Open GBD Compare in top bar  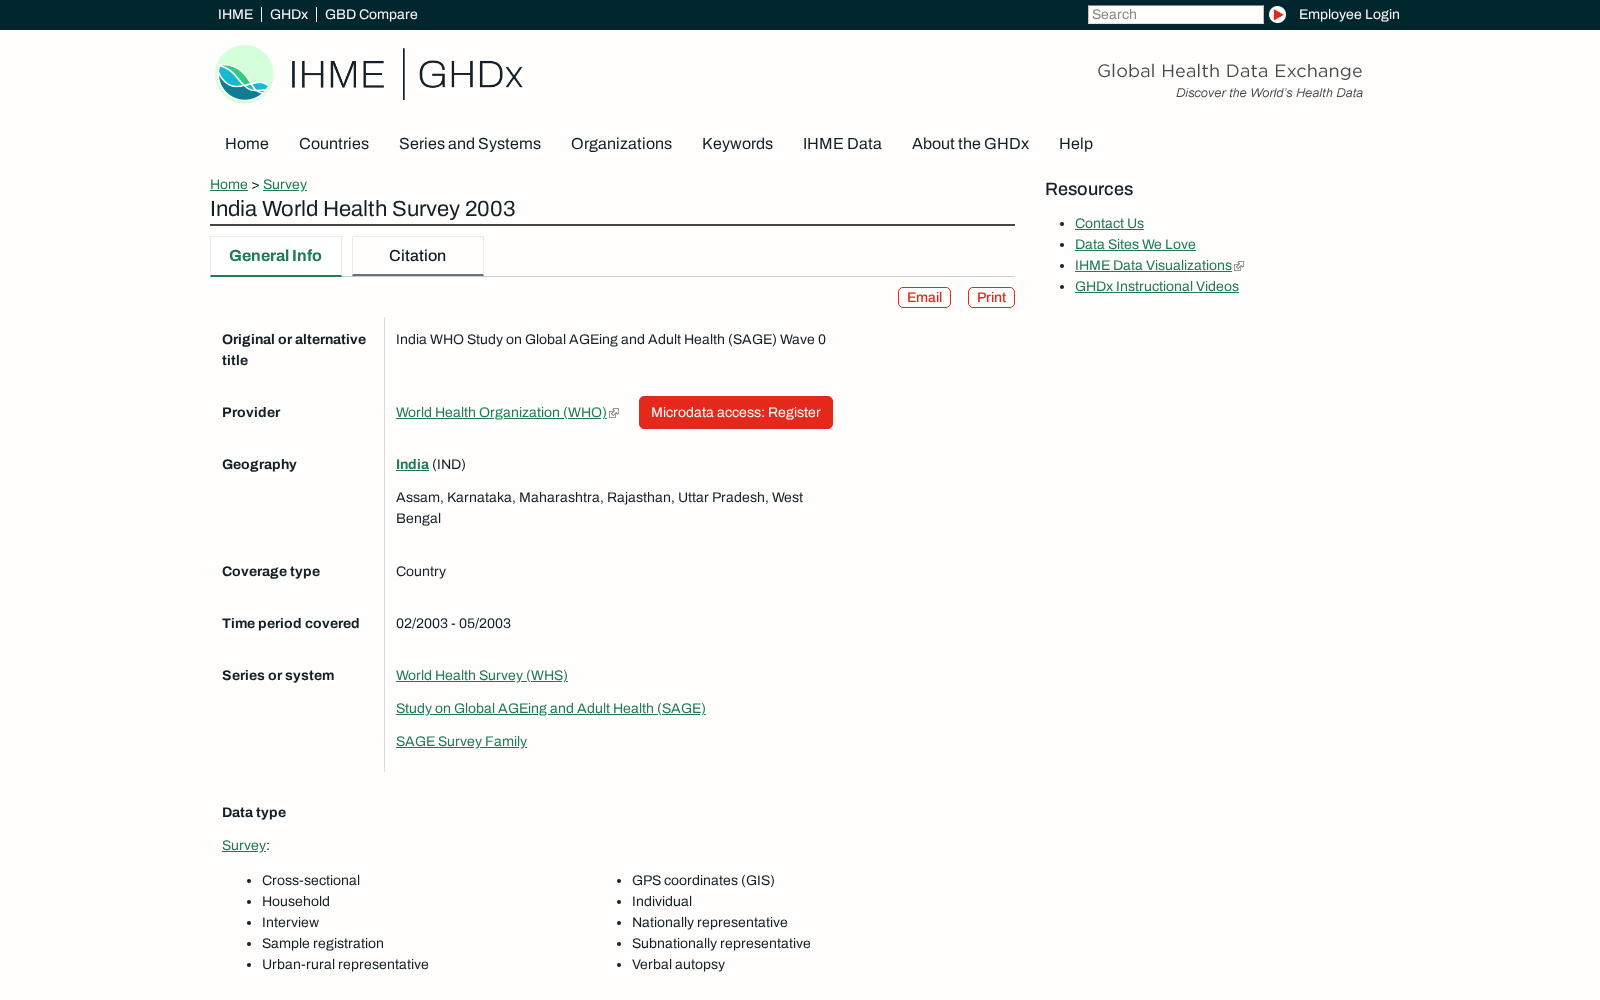tap(371, 14)
